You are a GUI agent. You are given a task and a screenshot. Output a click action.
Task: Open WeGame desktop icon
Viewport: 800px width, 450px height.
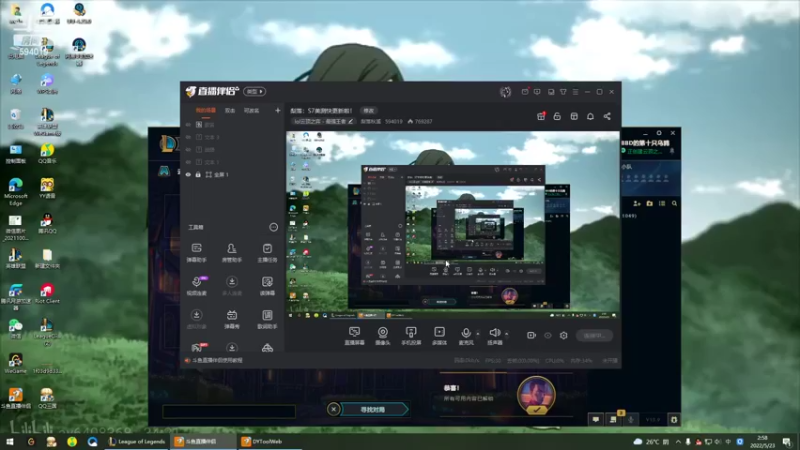coord(15,363)
